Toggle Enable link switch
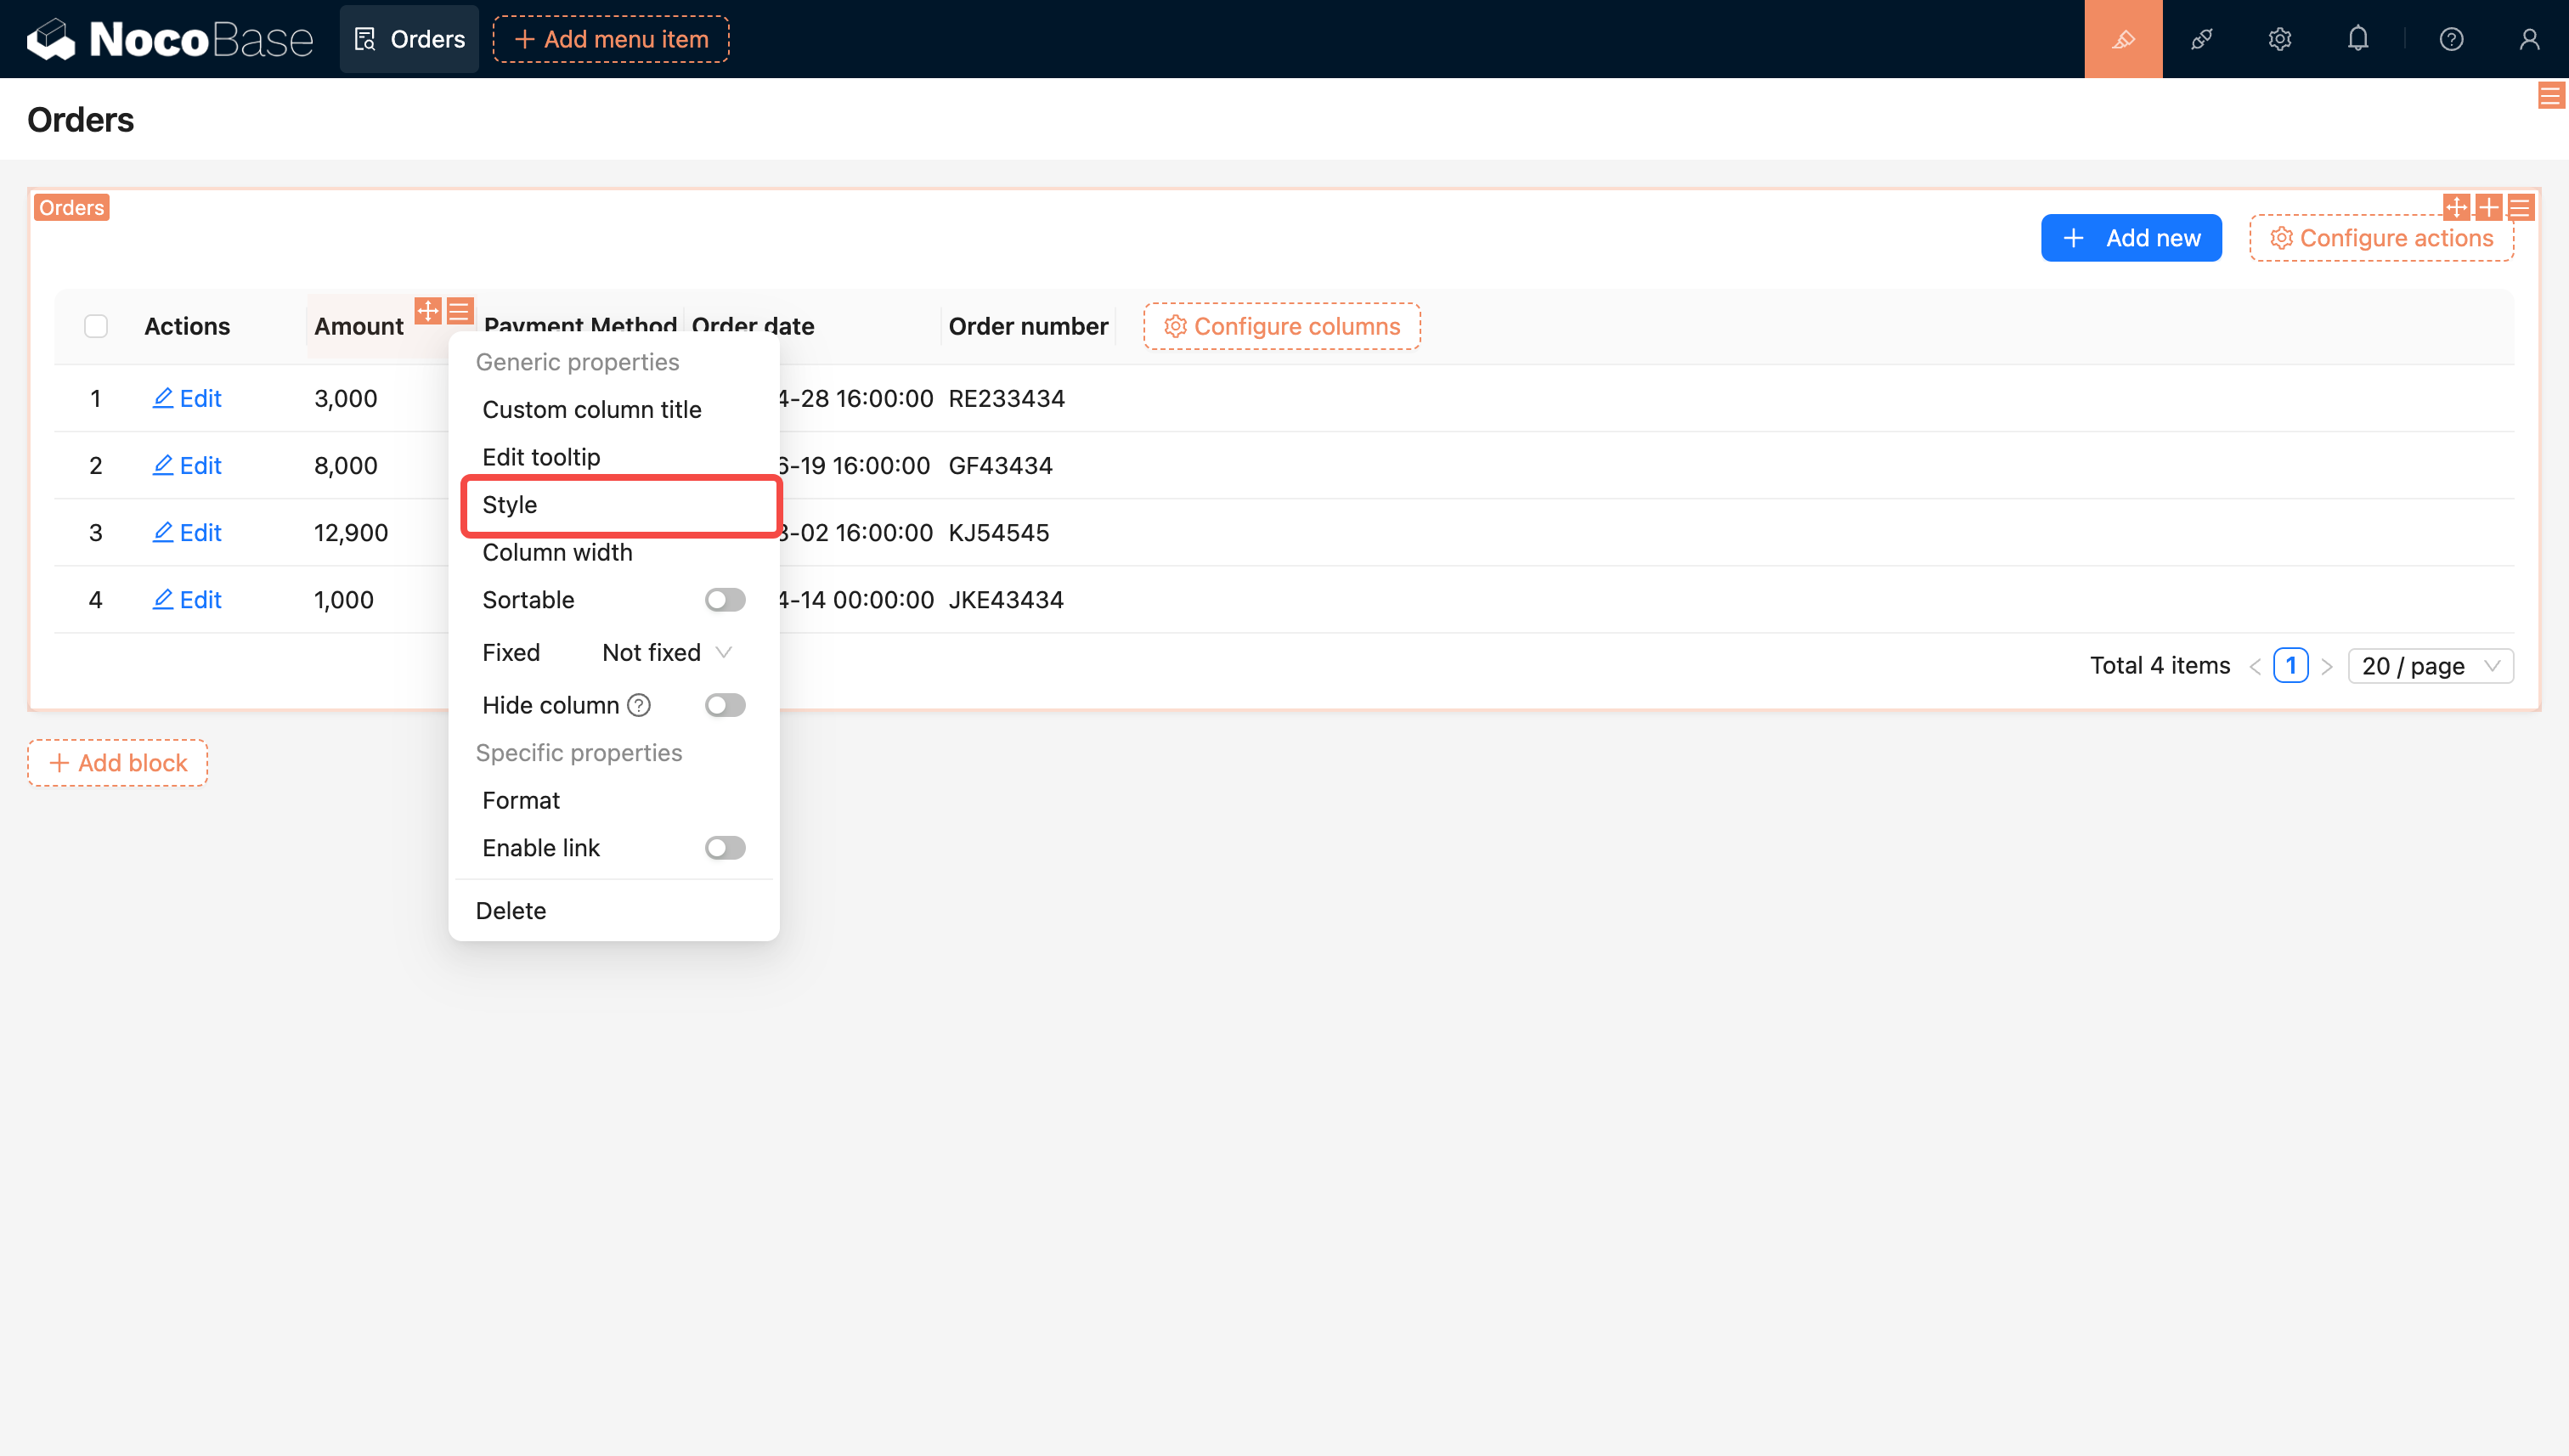Image resolution: width=2569 pixels, height=1456 pixels. tap(724, 848)
